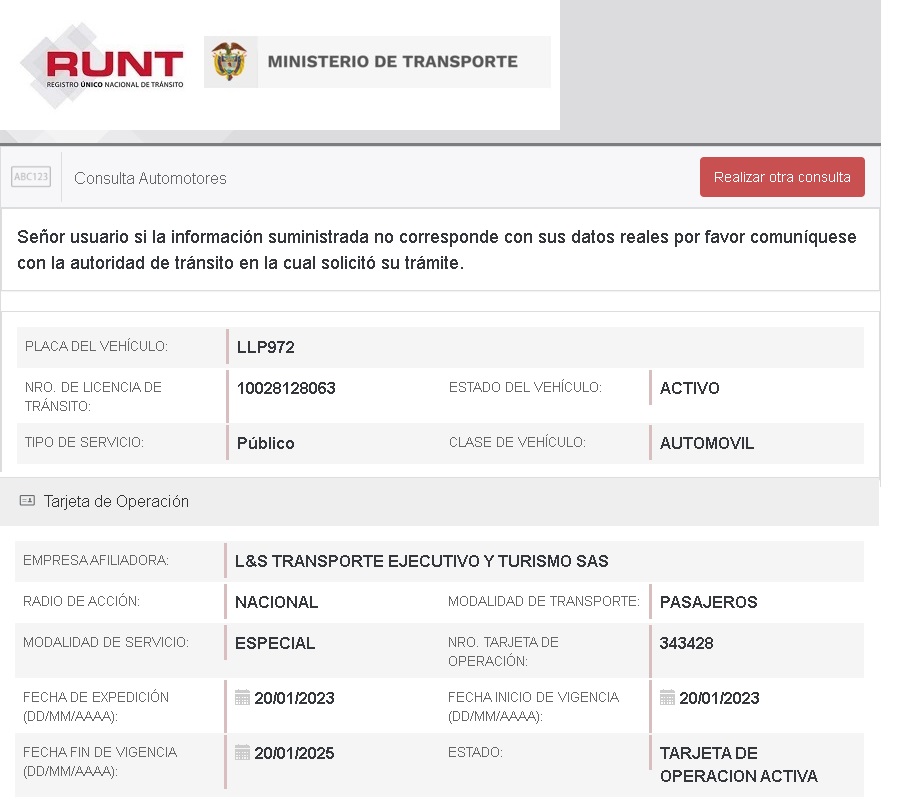Click calendar icon beside Fecha Fin de Vigencia
Viewport: 904px width, 808px height.
point(242,753)
